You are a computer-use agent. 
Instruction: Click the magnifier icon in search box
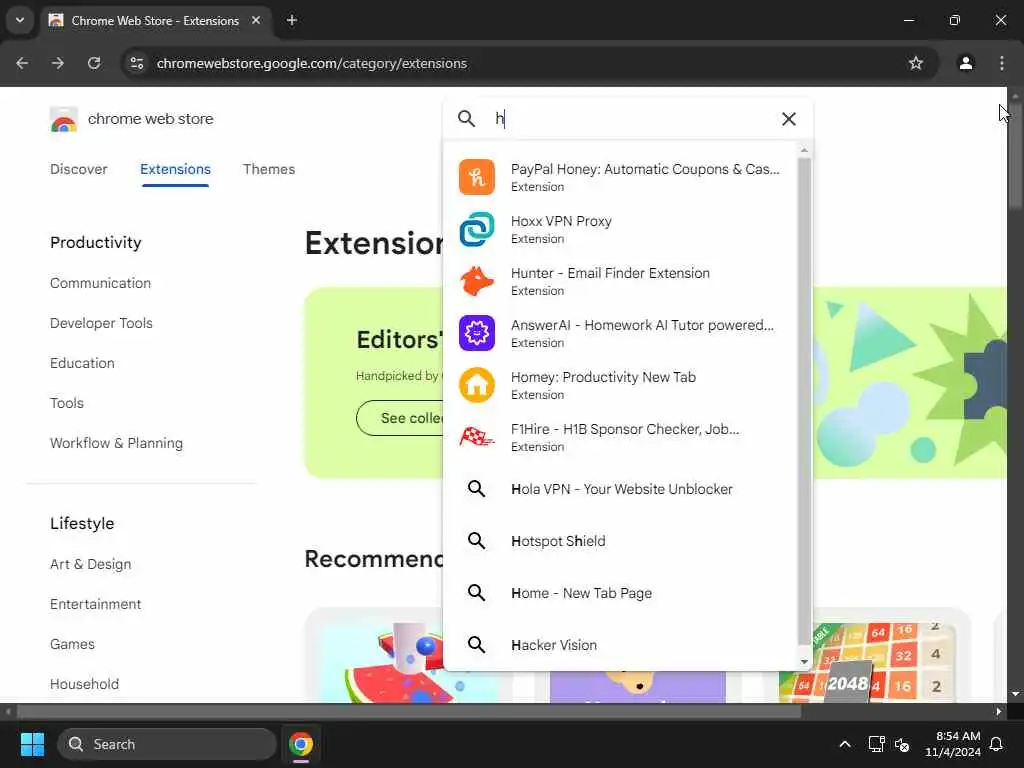tap(466, 119)
